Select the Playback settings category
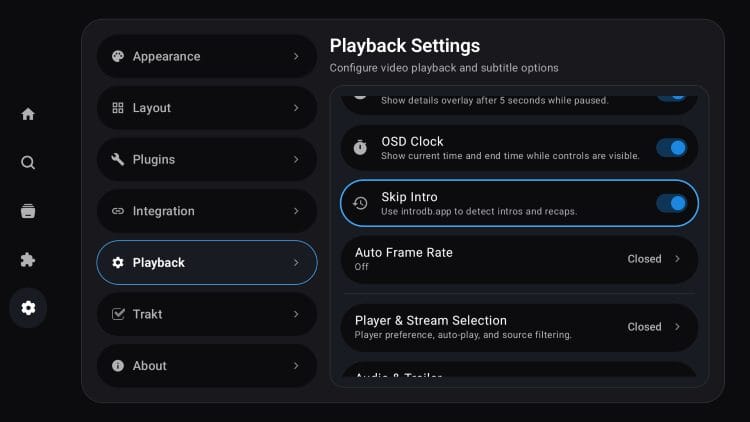The image size is (750, 422). pyautogui.click(x=206, y=263)
